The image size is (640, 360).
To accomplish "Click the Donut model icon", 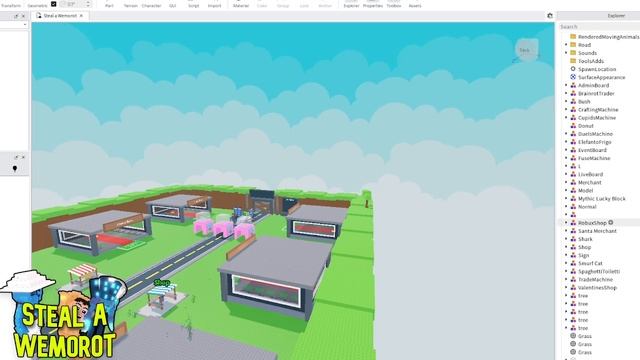I will pos(573,126).
